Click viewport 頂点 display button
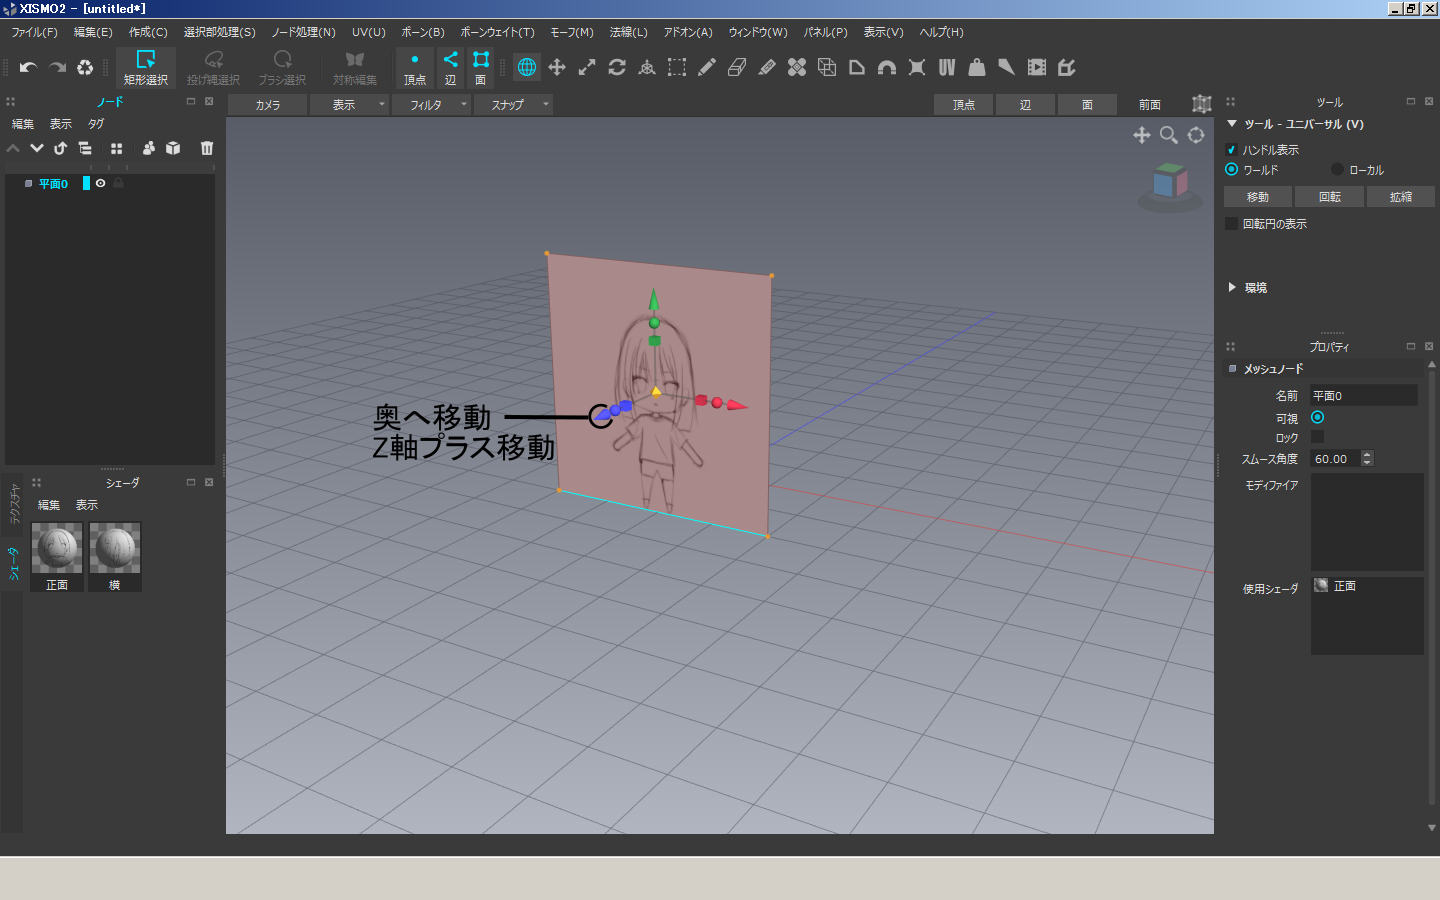The width and height of the screenshot is (1440, 900). (x=964, y=104)
